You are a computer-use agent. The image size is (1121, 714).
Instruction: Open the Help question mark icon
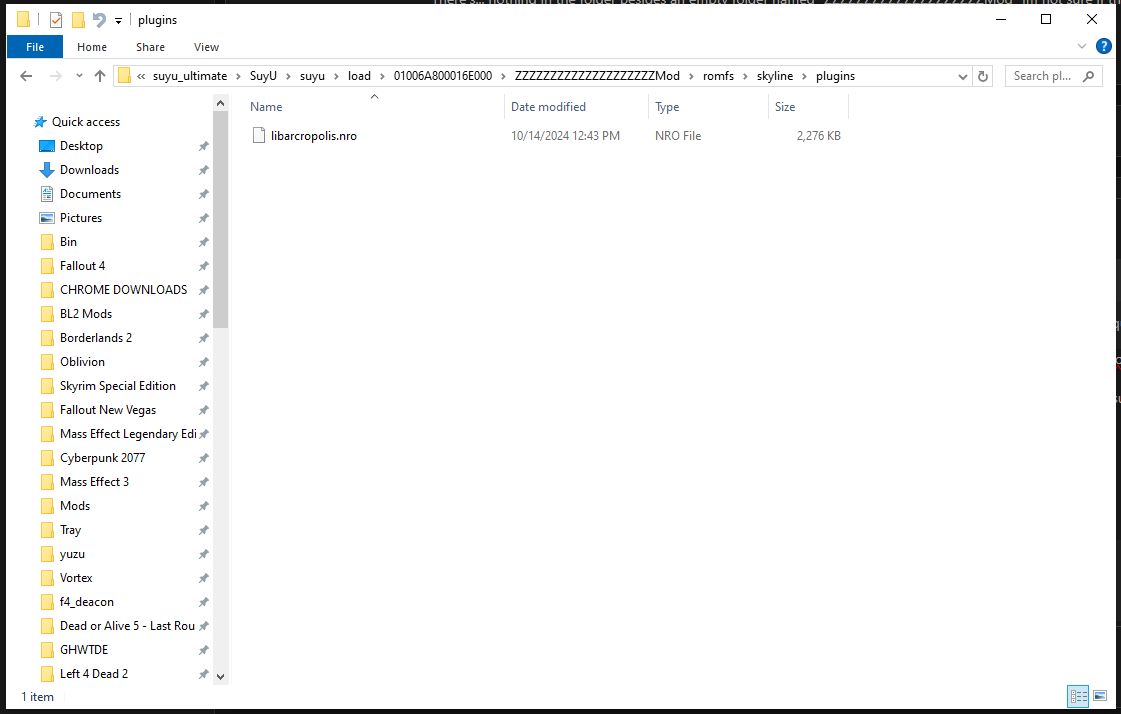point(1103,46)
